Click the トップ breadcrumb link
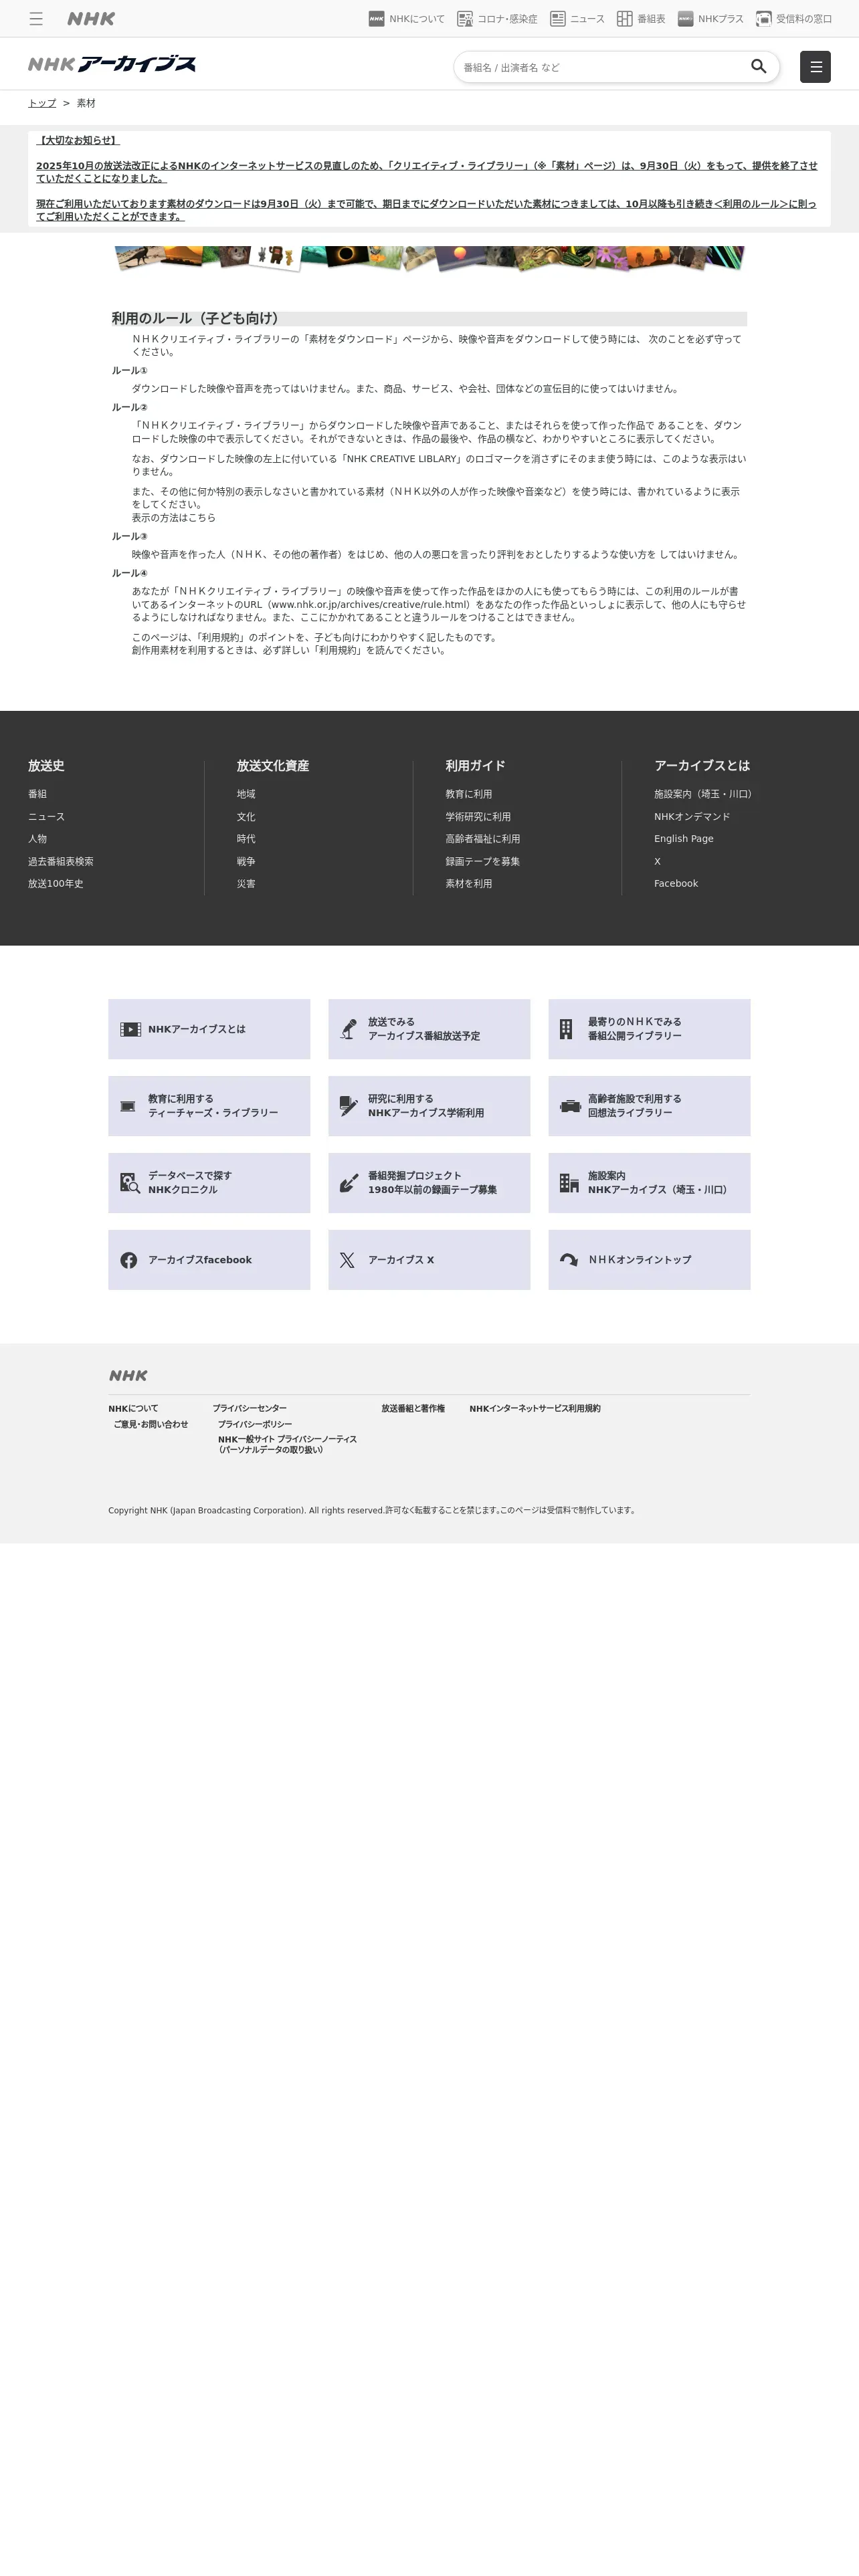 coord(42,103)
